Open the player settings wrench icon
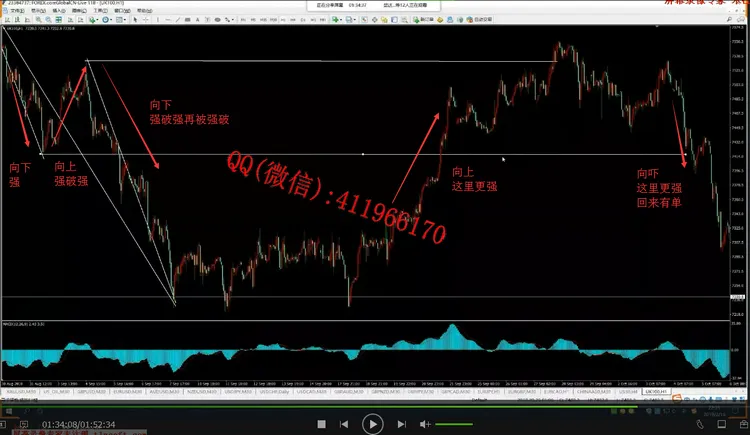This screenshot has width=750, height=435. [700, 424]
